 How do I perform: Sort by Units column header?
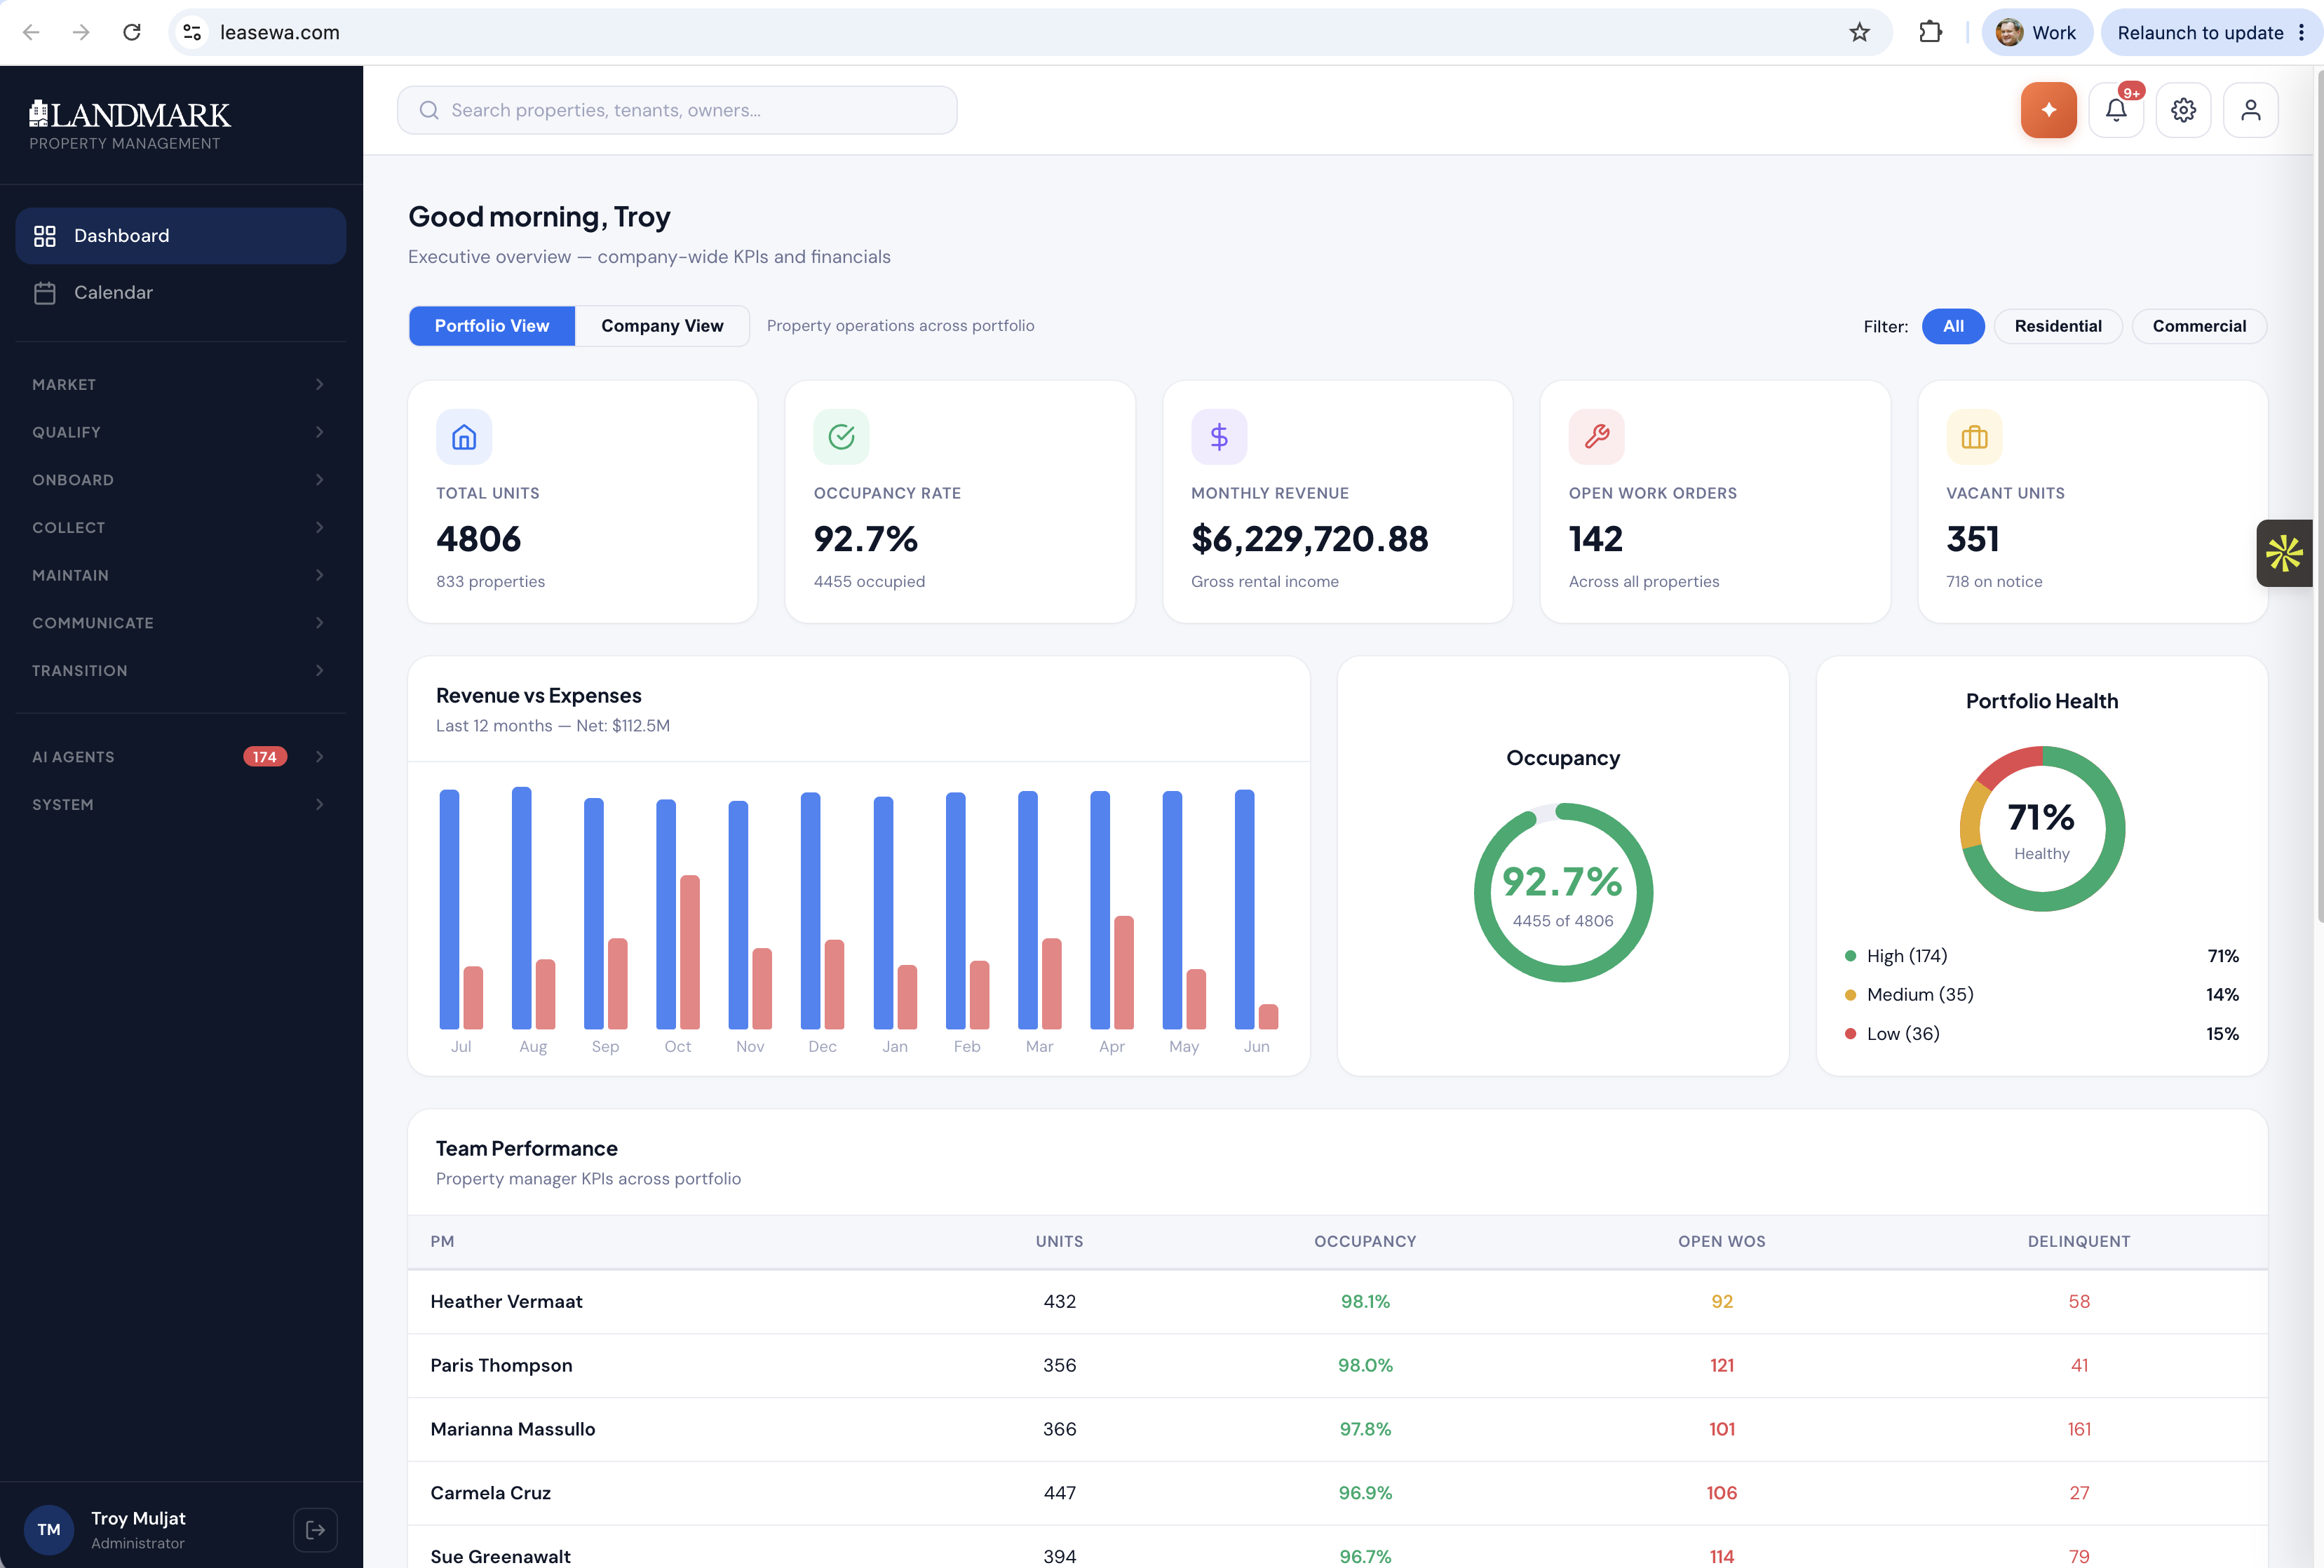(x=1059, y=1241)
